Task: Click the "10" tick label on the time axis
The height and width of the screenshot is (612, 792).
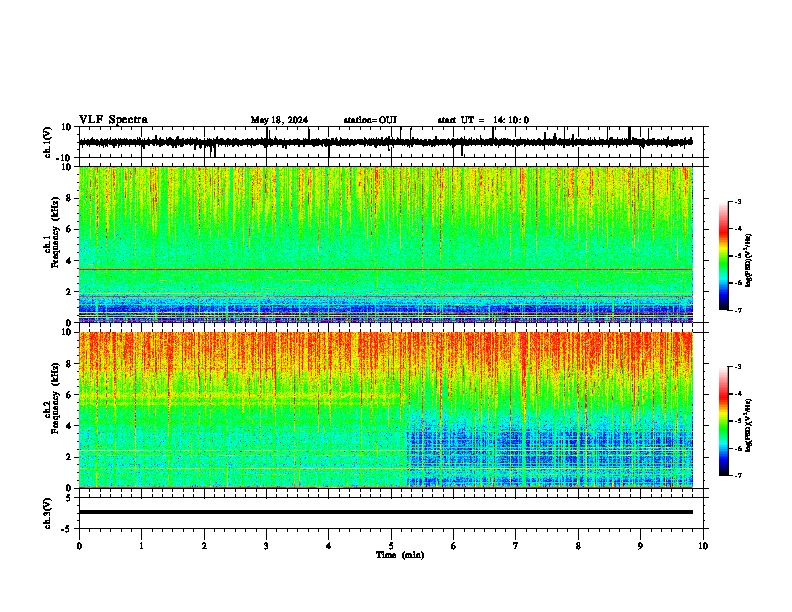Action: point(703,546)
